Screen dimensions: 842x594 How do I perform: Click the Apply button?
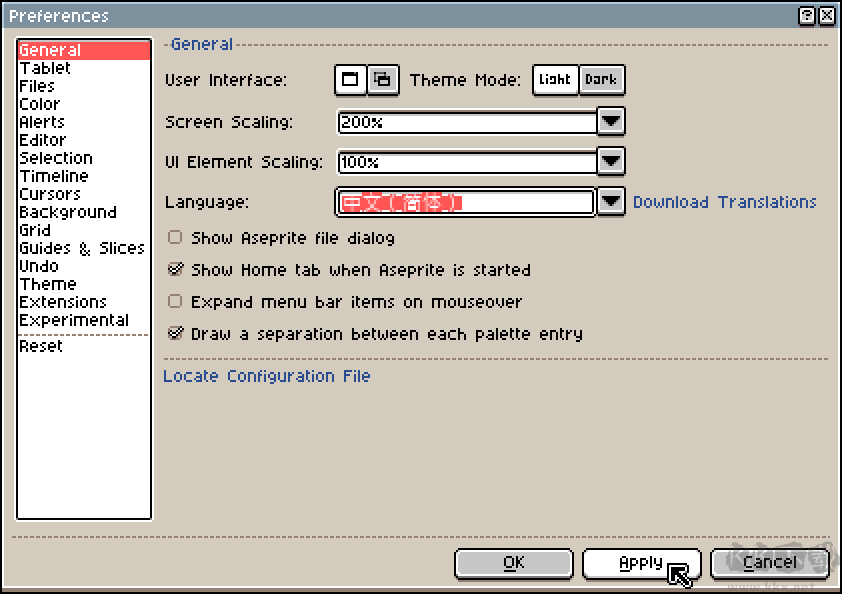point(642,563)
